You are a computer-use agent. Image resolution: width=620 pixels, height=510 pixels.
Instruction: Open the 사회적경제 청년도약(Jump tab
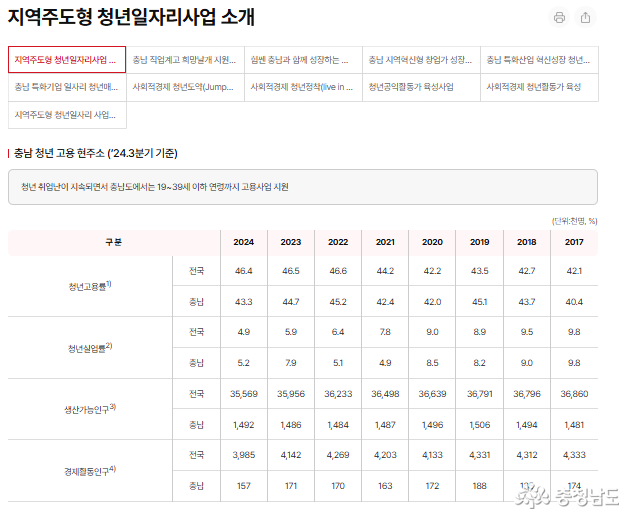point(185,87)
